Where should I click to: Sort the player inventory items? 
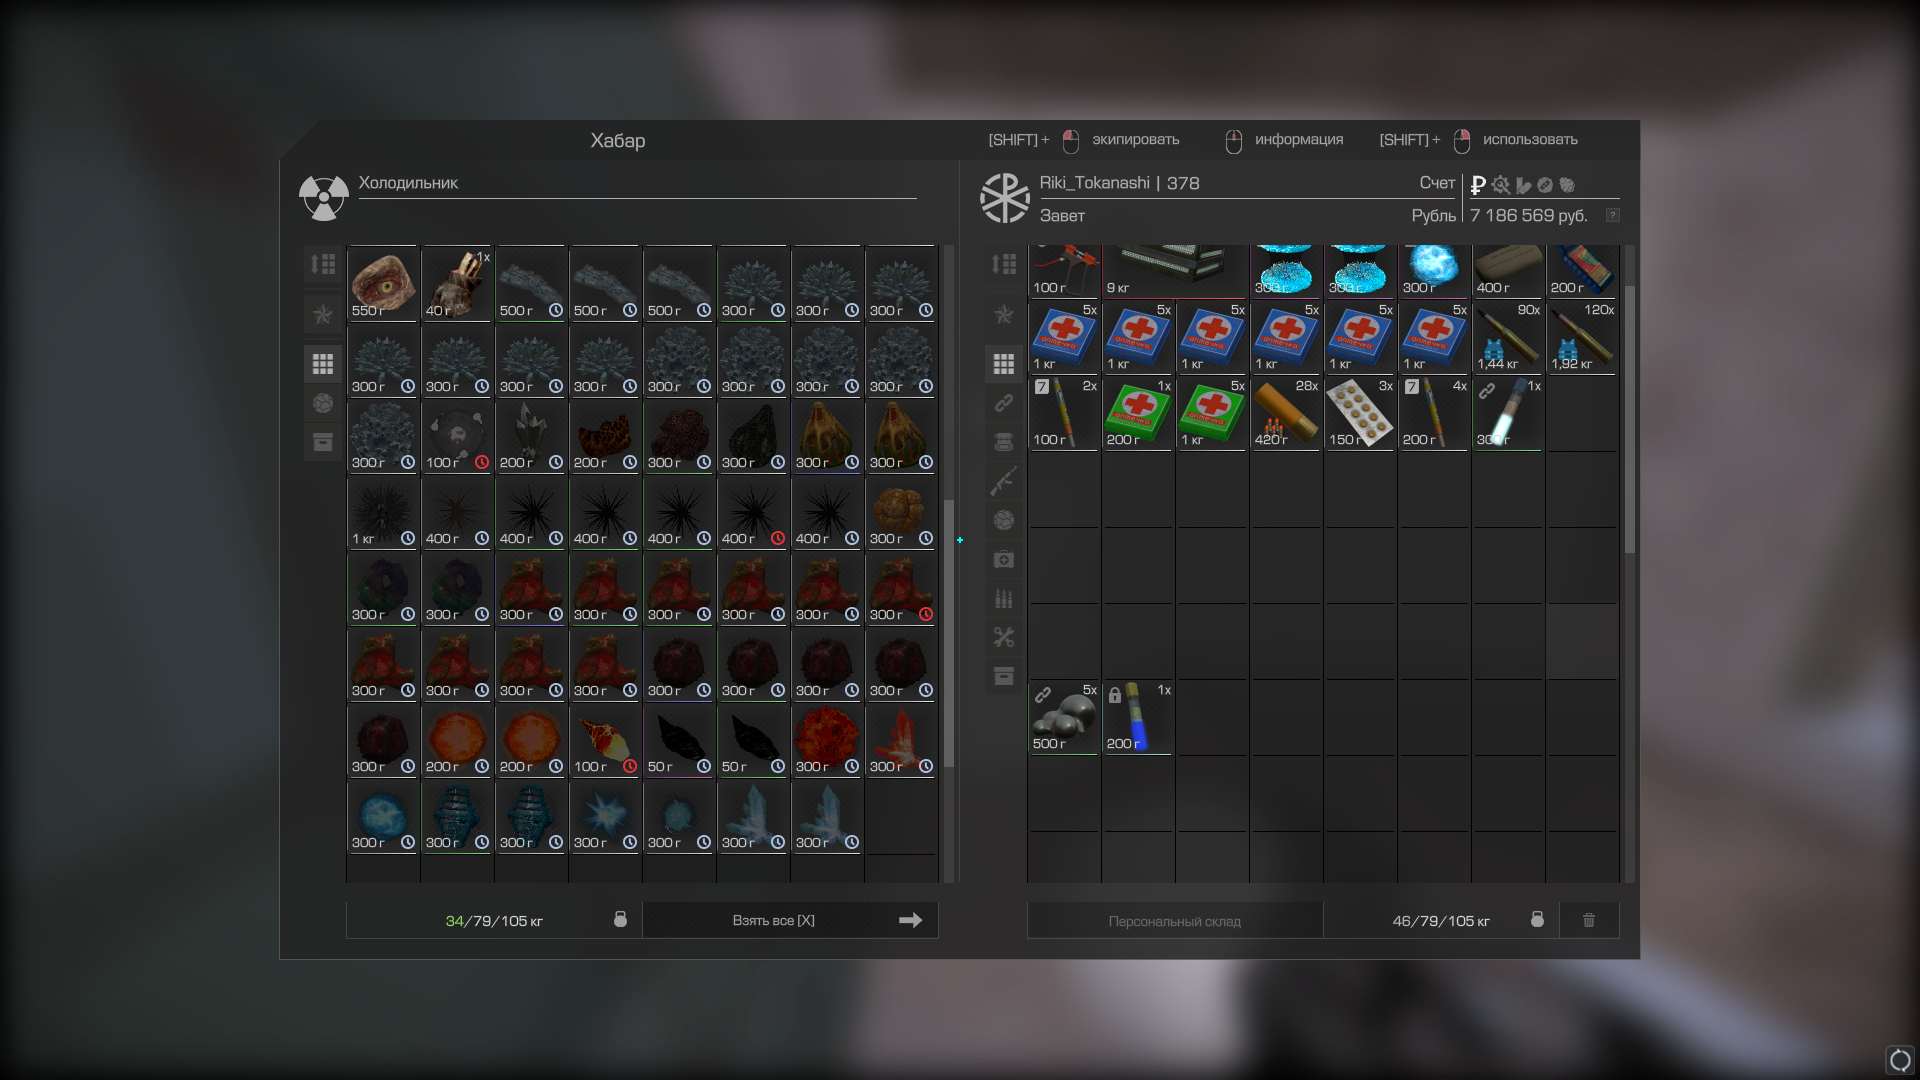[1004, 264]
